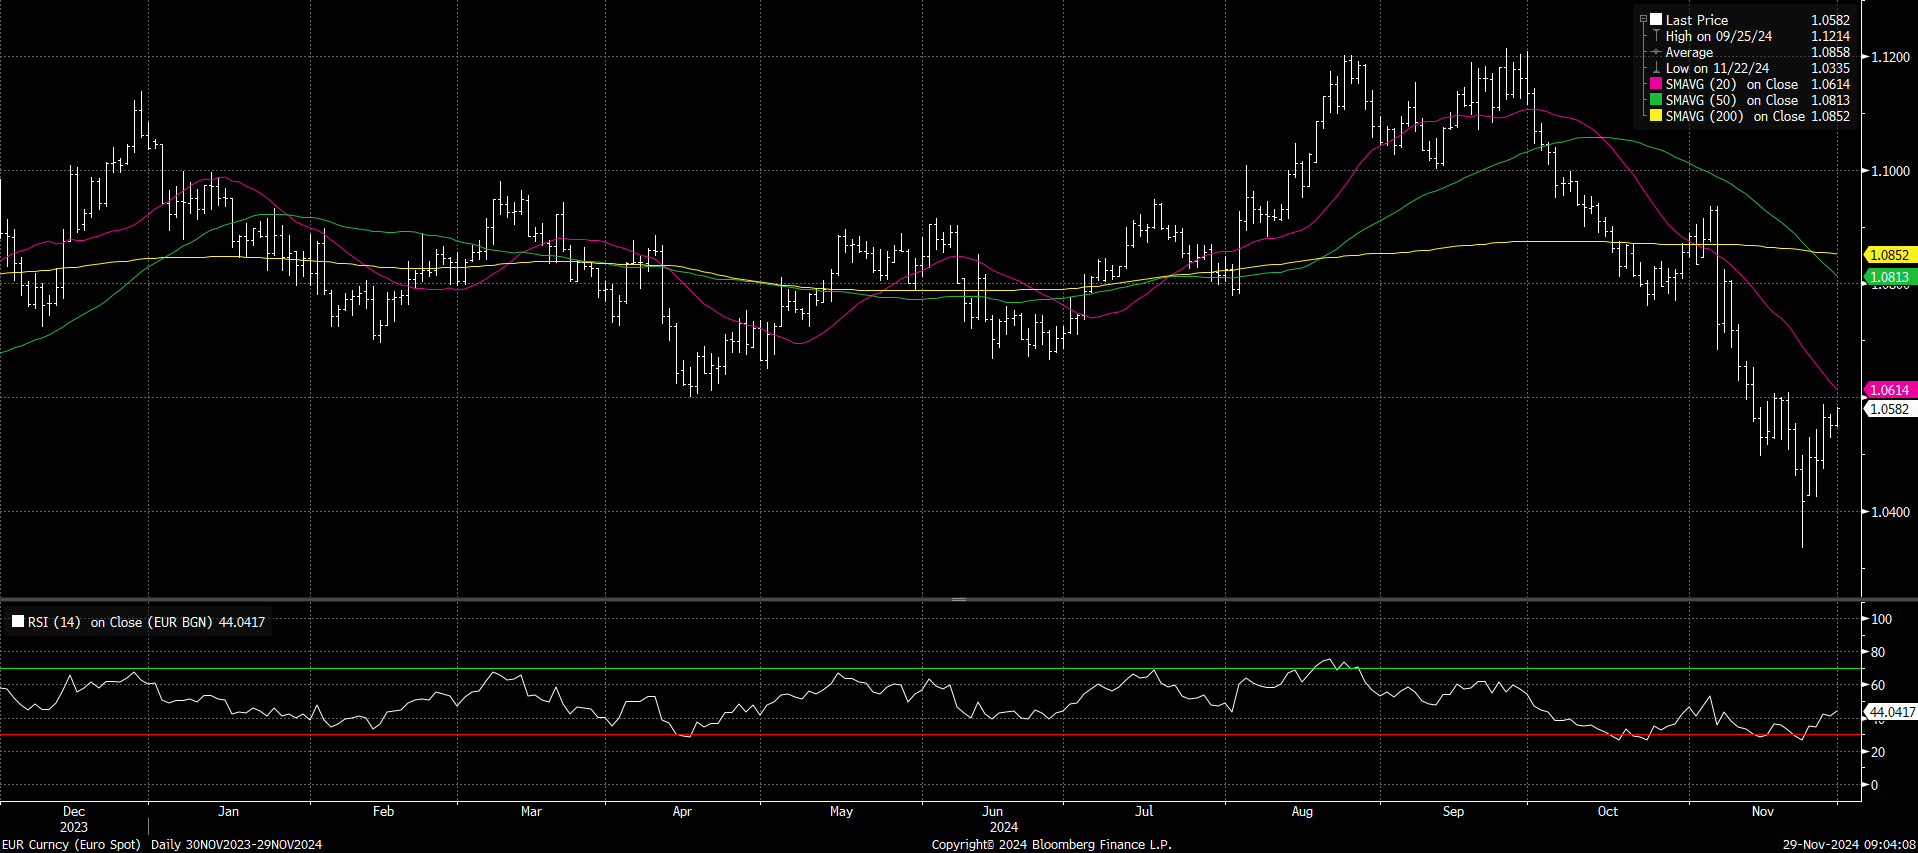The image size is (1918, 853).
Task: Click the 0 label on RSI axis
Action: click(1874, 785)
